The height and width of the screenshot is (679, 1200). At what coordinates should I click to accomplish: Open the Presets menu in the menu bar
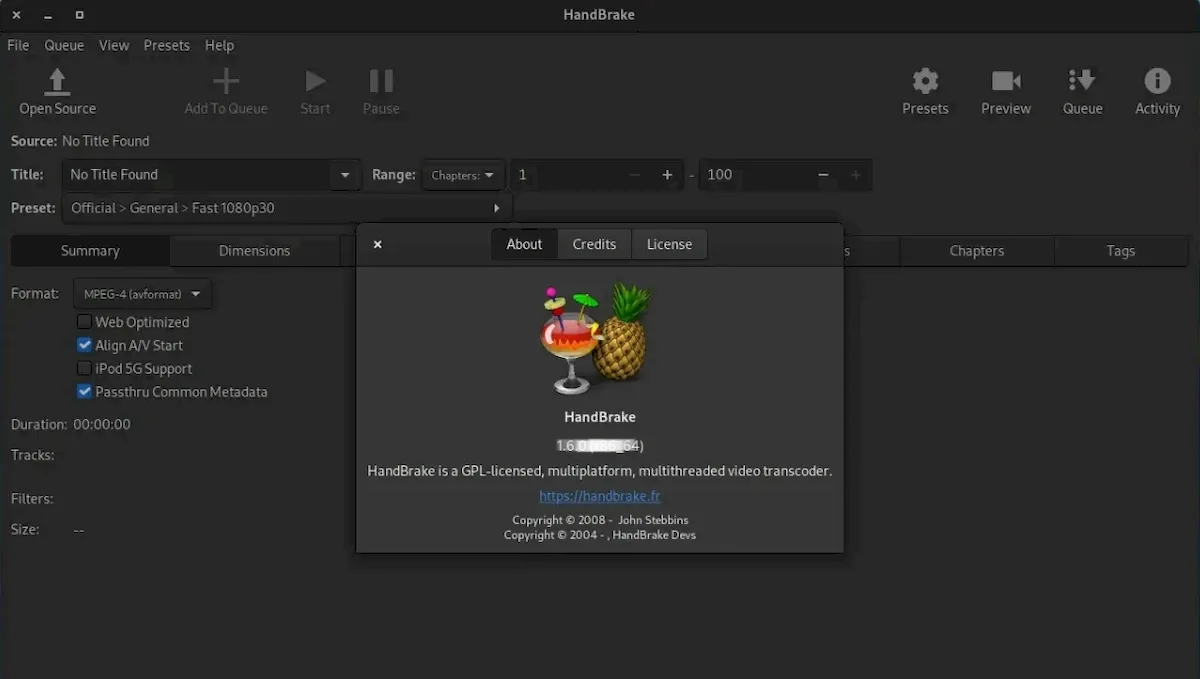(166, 45)
